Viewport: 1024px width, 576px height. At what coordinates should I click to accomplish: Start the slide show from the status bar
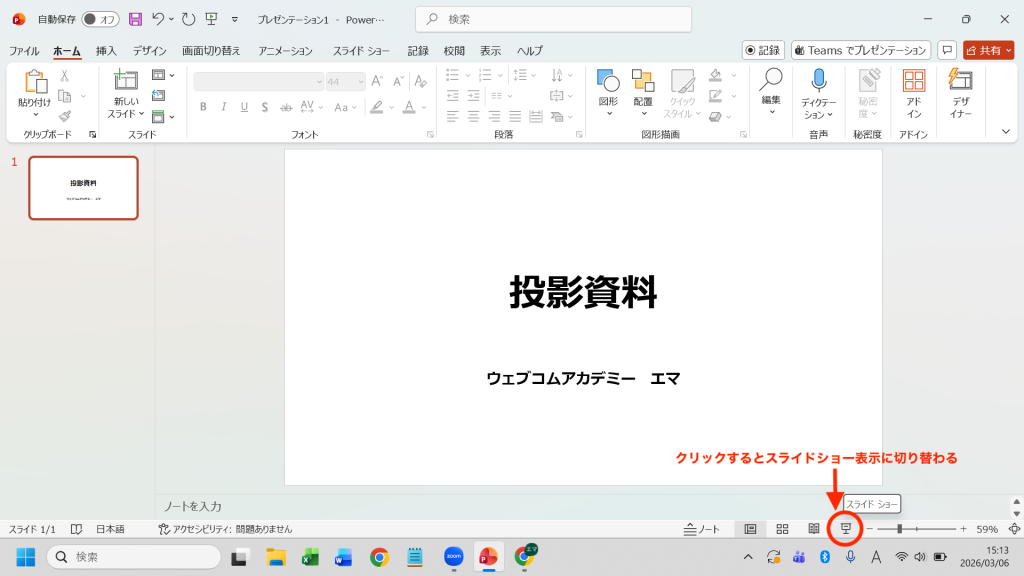843,527
